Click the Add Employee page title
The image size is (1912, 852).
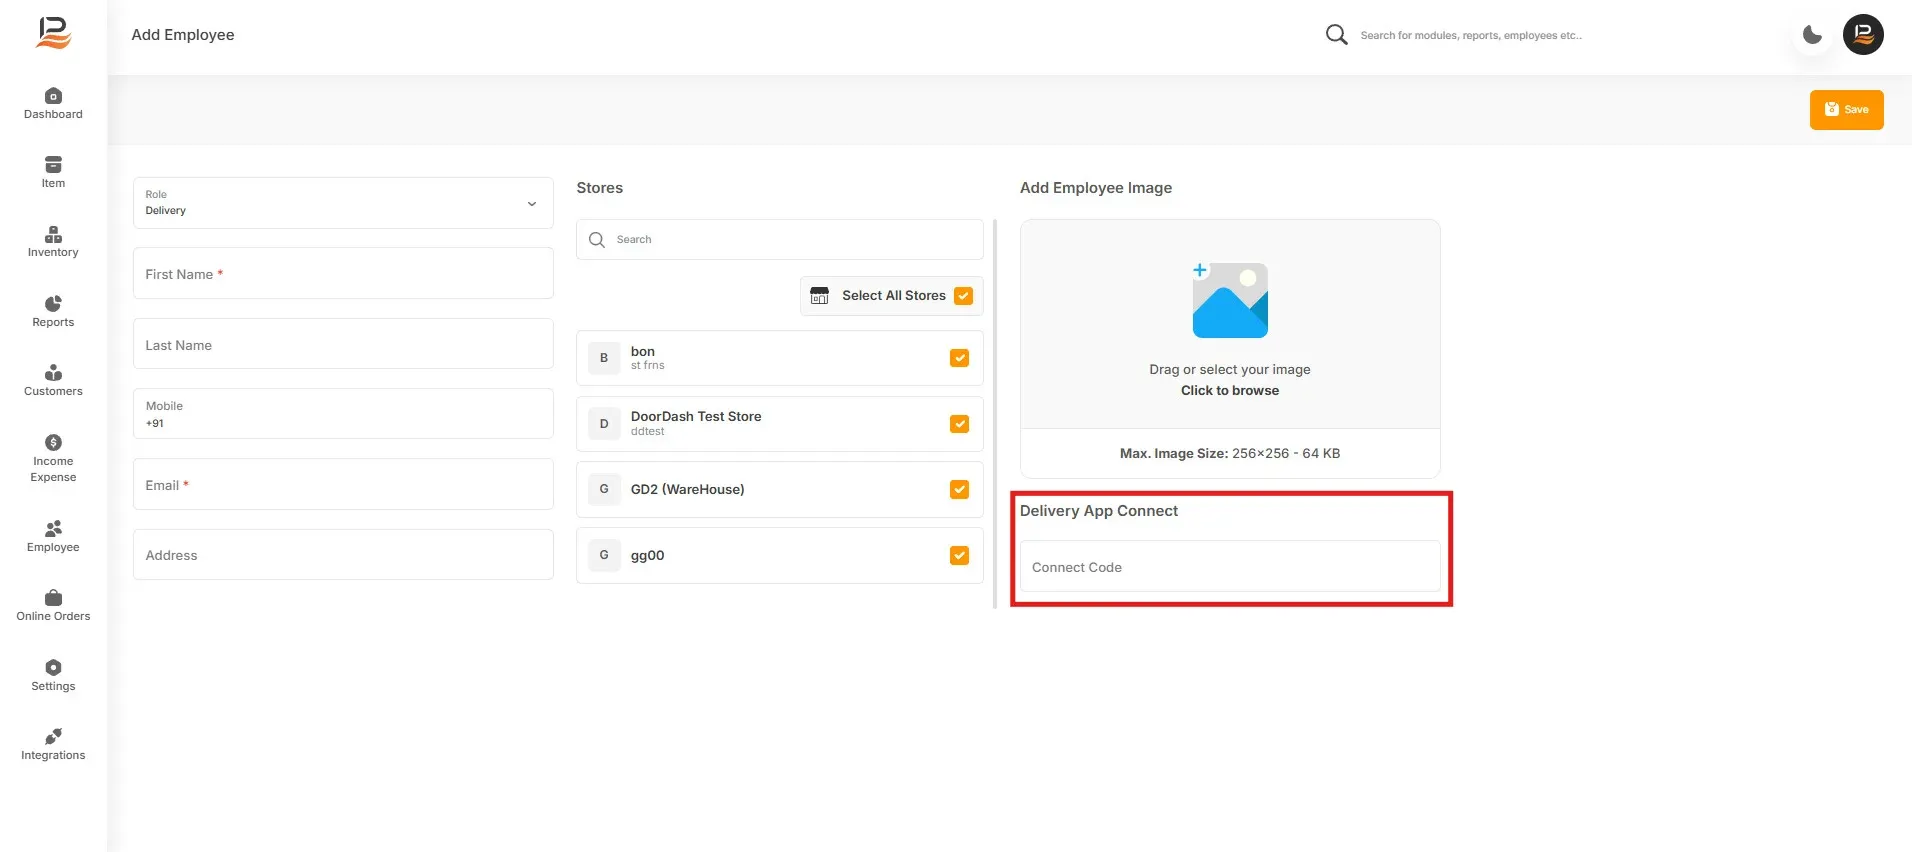[183, 35]
